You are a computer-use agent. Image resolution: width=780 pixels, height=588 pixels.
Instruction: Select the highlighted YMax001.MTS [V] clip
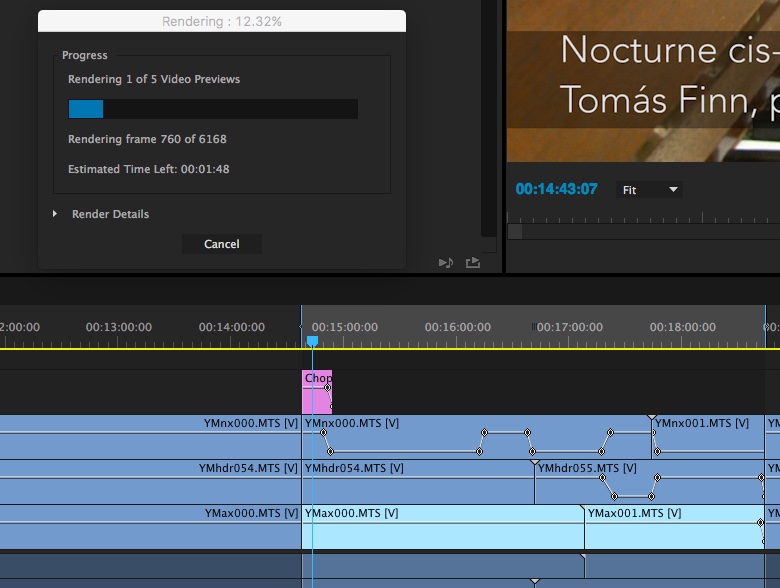coord(675,527)
